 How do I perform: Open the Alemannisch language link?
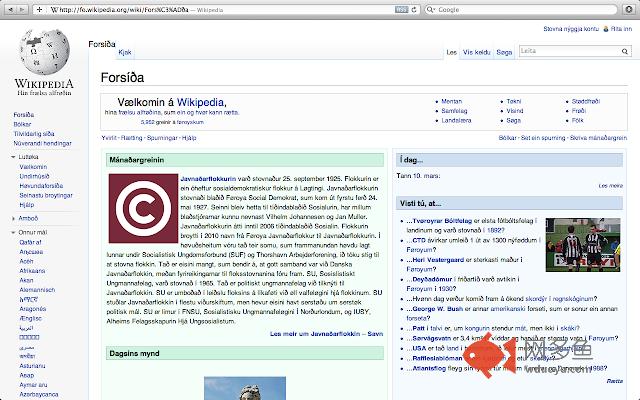coord(37,290)
